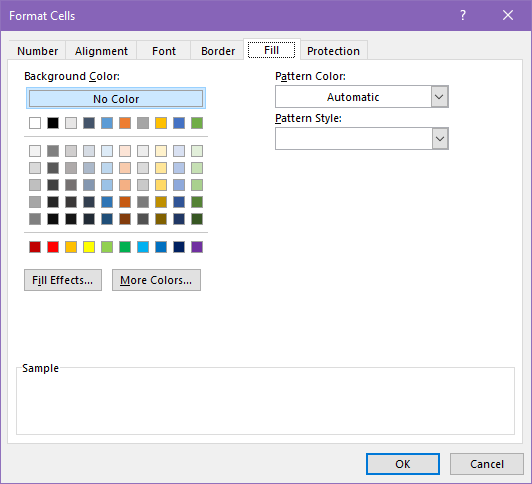Pick the bright yellow standard color
The width and height of the screenshot is (532, 484).
[89, 247]
